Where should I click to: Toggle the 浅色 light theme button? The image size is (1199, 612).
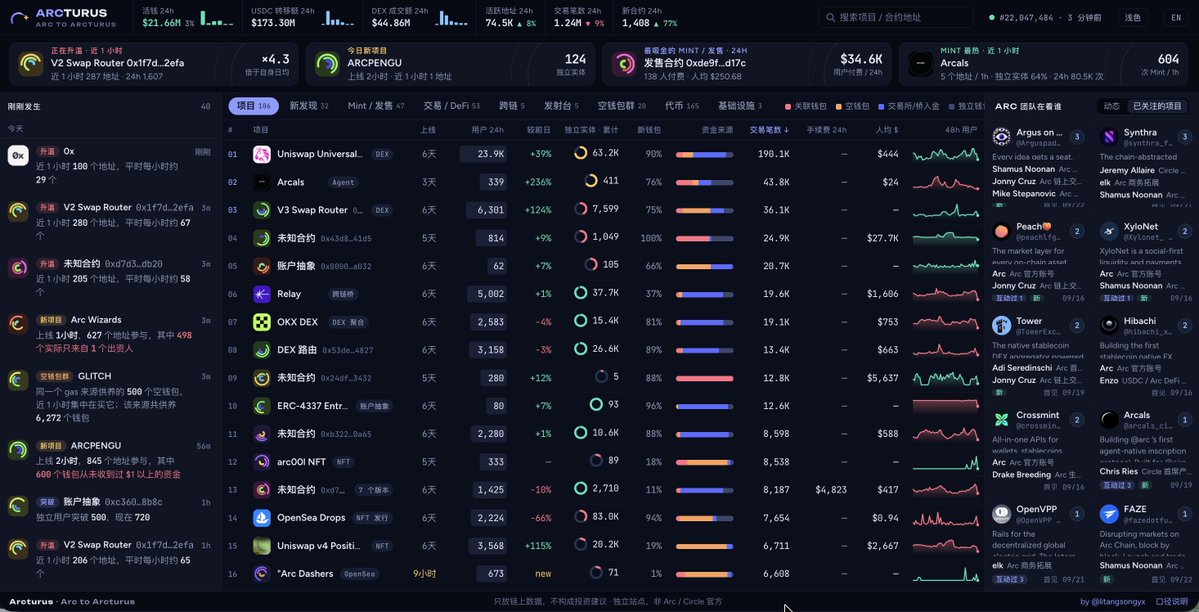point(1132,18)
